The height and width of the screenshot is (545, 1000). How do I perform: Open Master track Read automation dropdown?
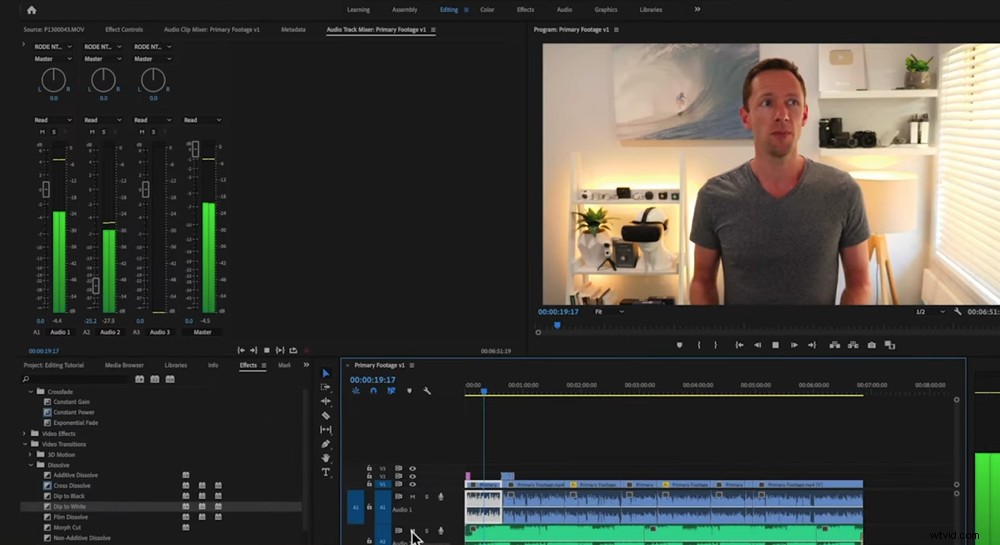pos(202,120)
